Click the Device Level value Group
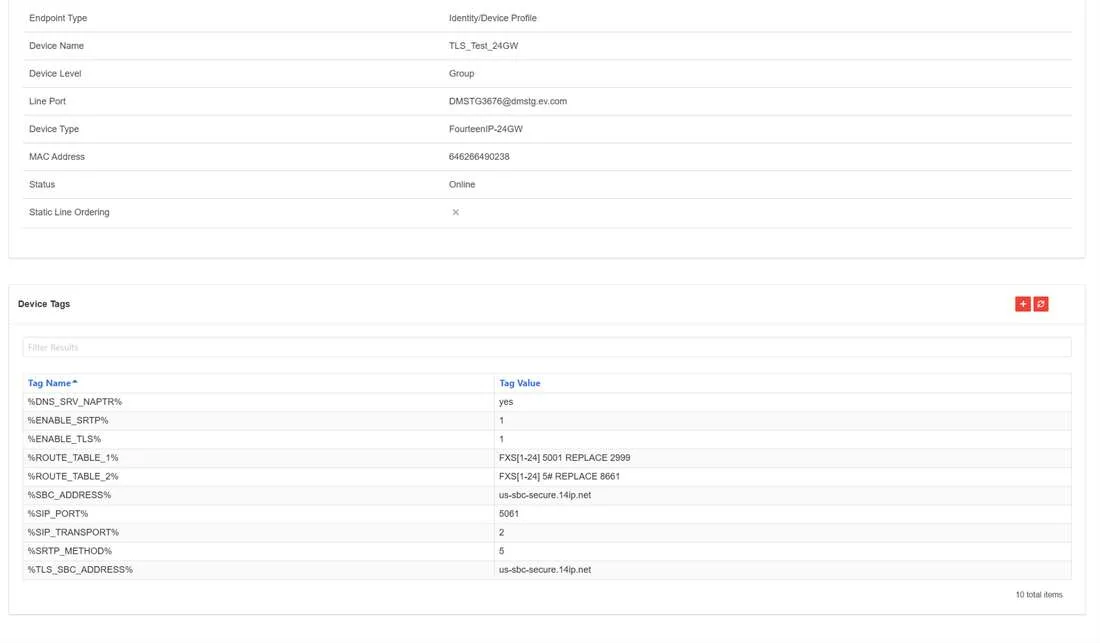The height and width of the screenshot is (643, 1100). 462,74
